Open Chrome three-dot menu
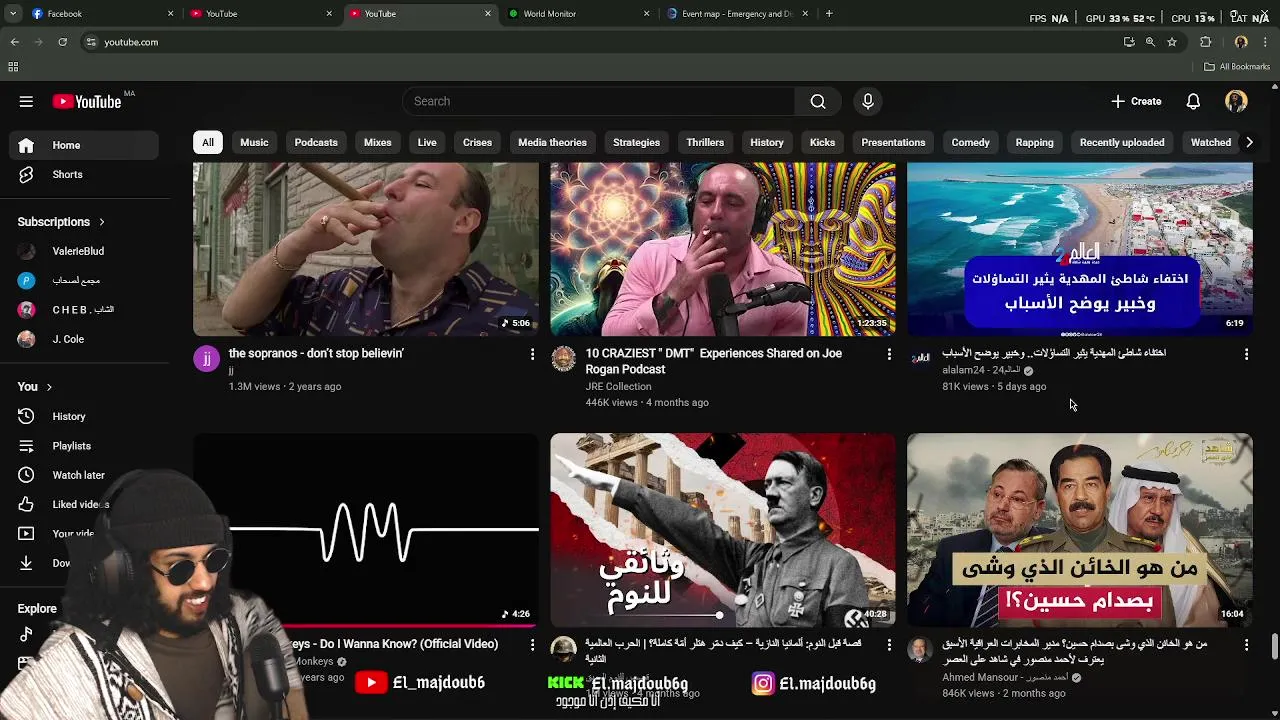This screenshot has width=1280, height=720. [x=1266, y=42]
